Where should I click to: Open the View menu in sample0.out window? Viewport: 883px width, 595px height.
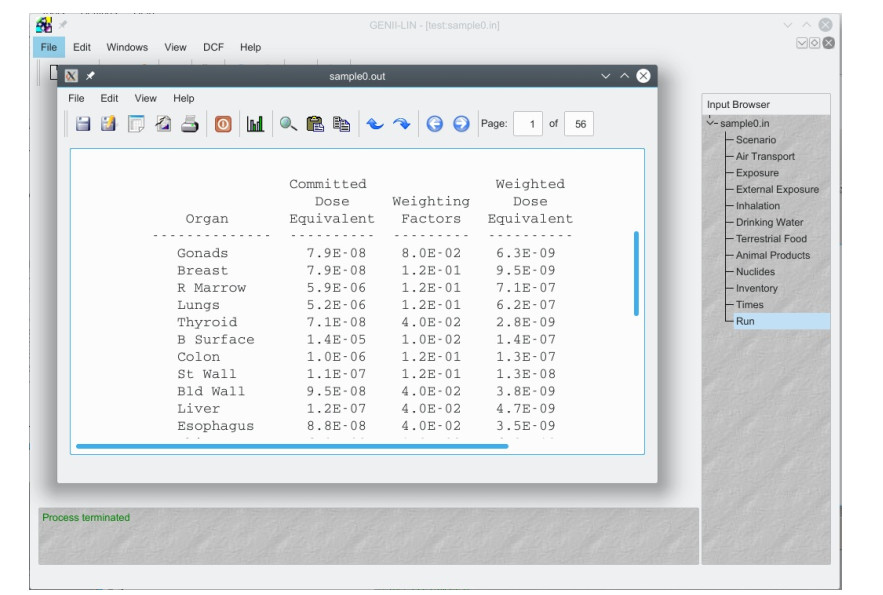(146, 98)
